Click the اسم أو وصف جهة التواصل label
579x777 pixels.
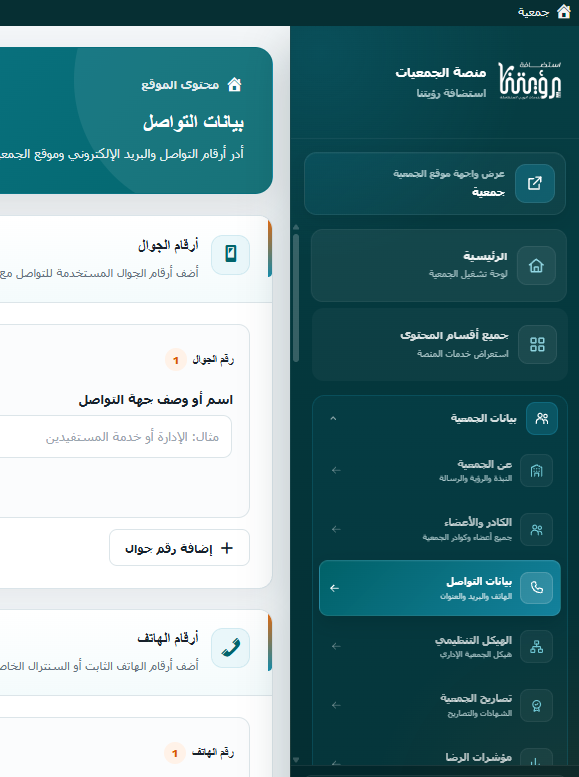tap(156, 400)
